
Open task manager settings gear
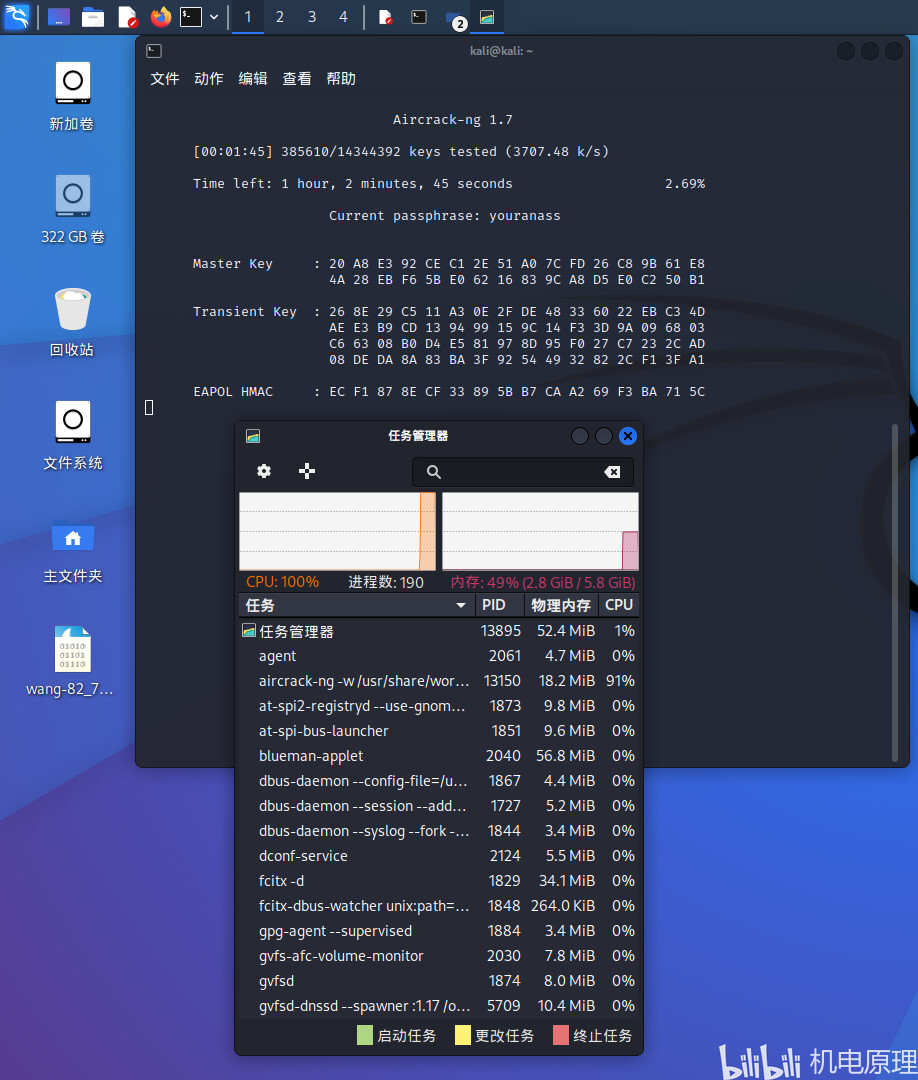tap(264, 471)
